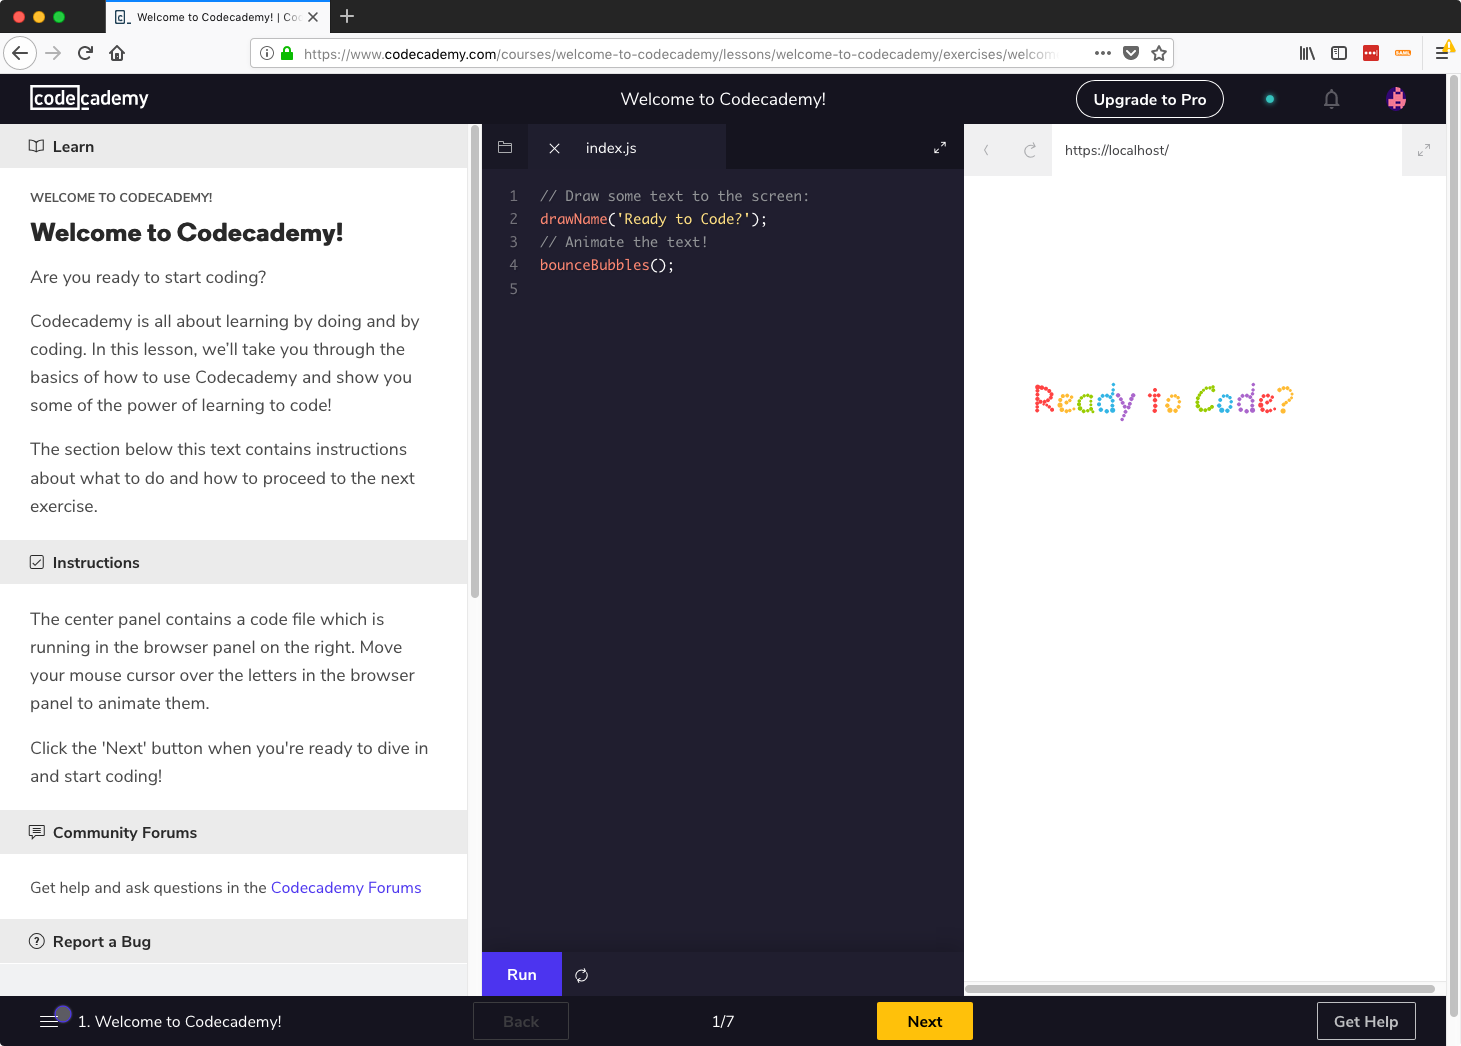Image resolution: width=1461 pixels, height=1046 pixels.
Task: Reset the code with the refresh icon beside Run
Action: click(x=581, y=975)
